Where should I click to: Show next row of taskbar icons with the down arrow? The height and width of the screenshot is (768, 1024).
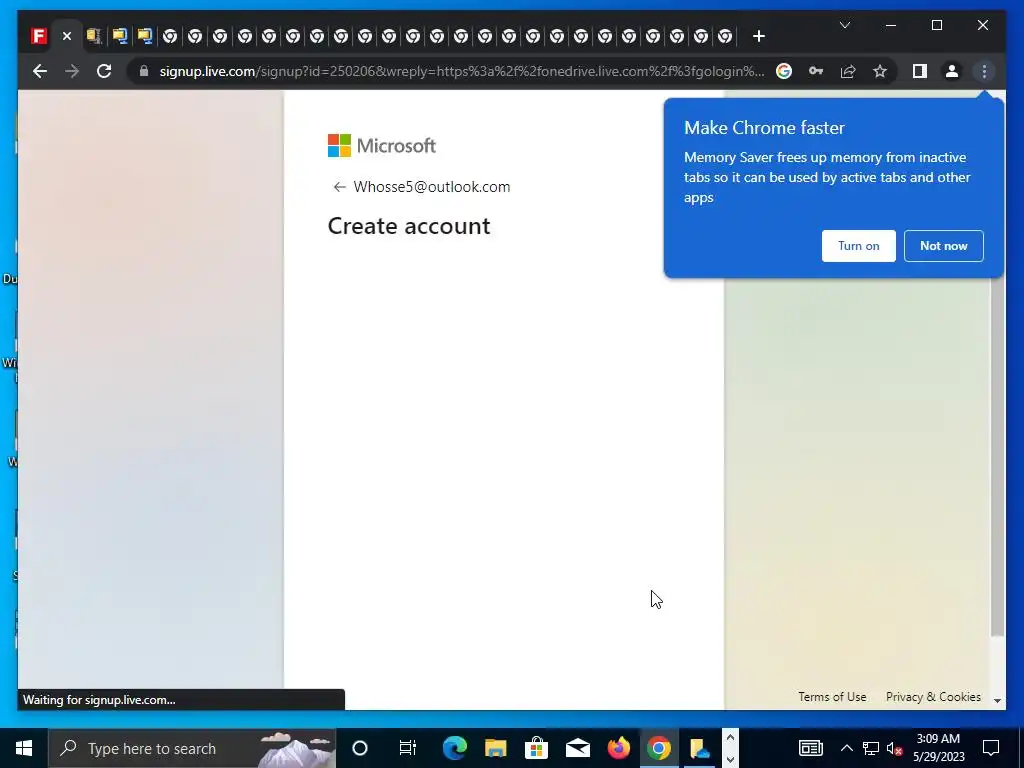click(x=730, y=759)
